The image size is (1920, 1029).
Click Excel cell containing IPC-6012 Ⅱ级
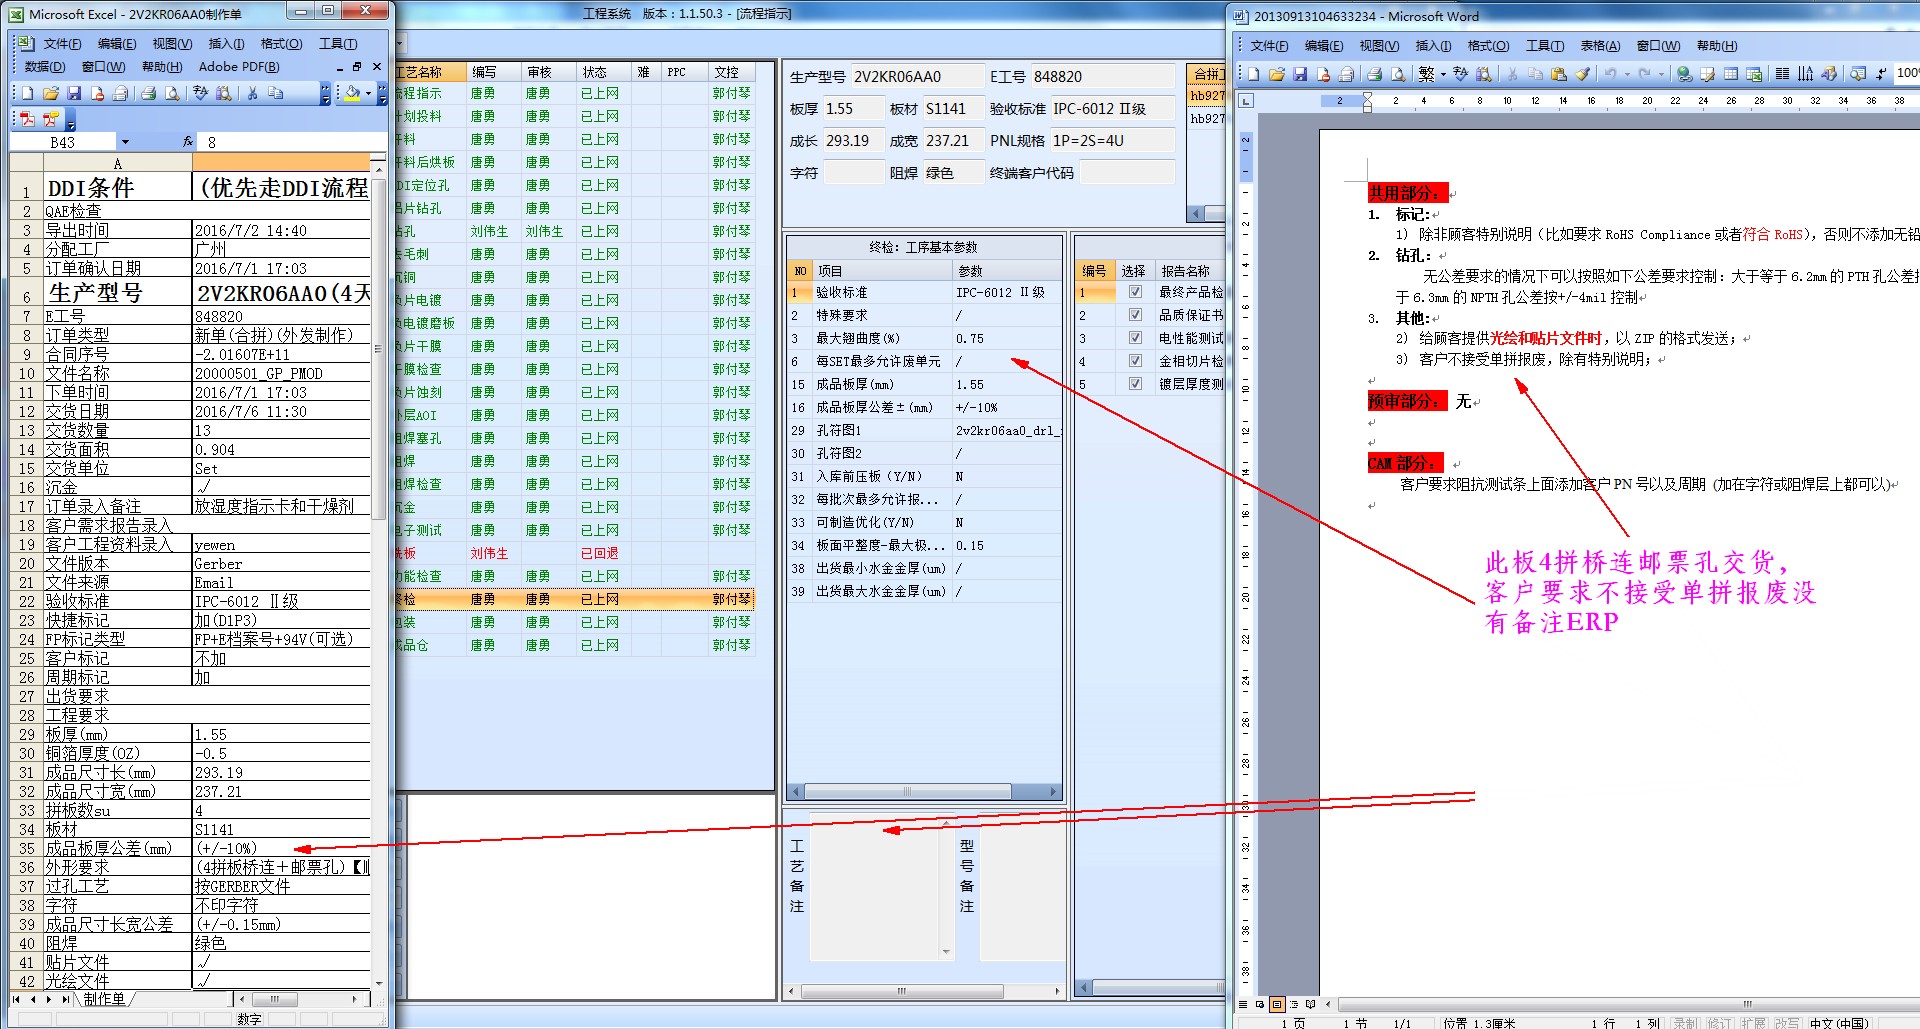281,601
